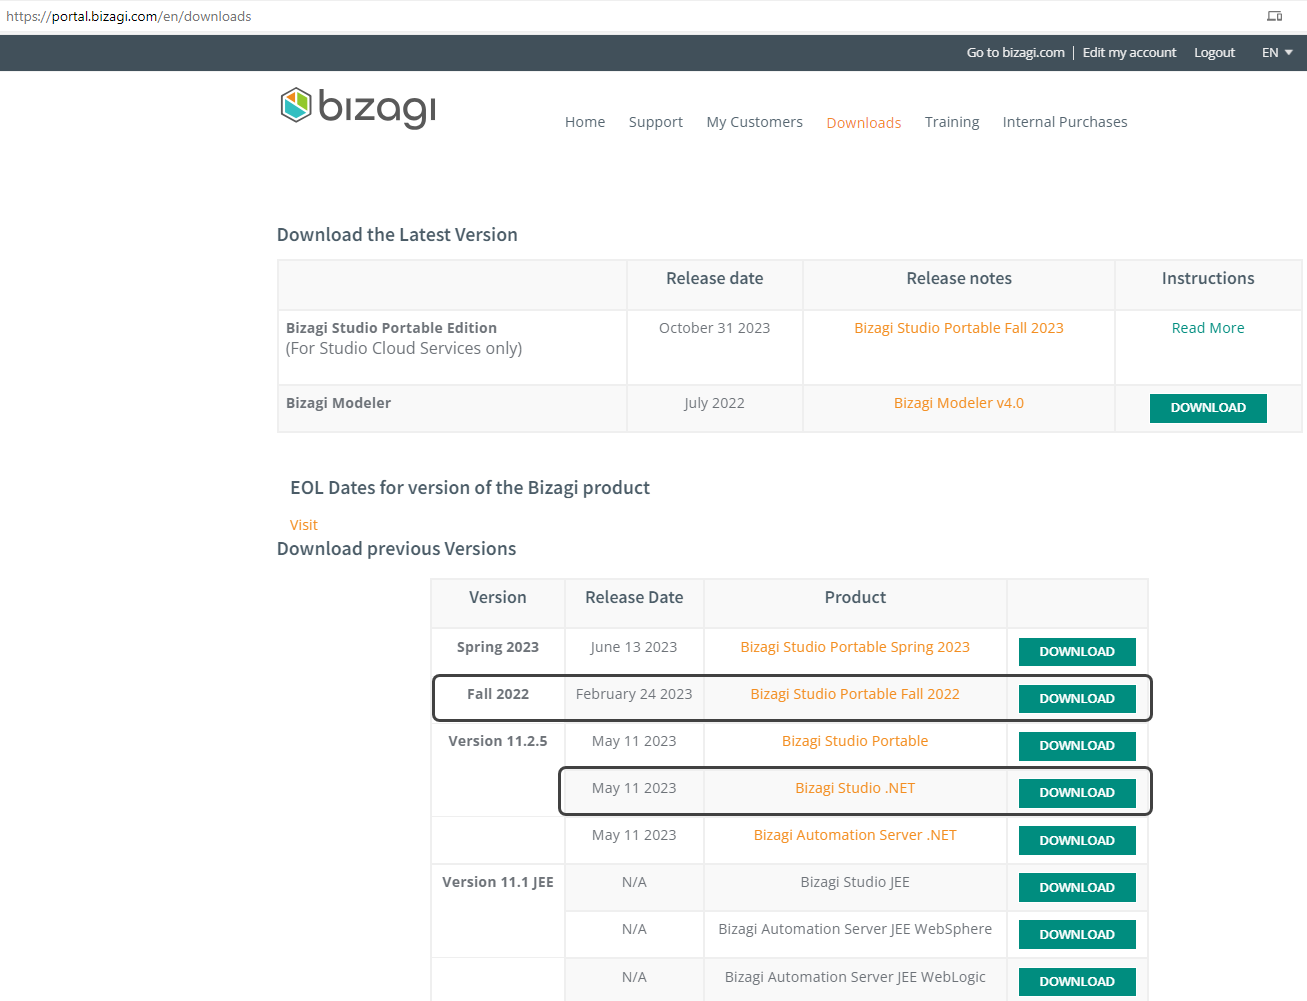Select 'Download previous Versions' heading
1307x1001 pixels.
tap(396, 549)
